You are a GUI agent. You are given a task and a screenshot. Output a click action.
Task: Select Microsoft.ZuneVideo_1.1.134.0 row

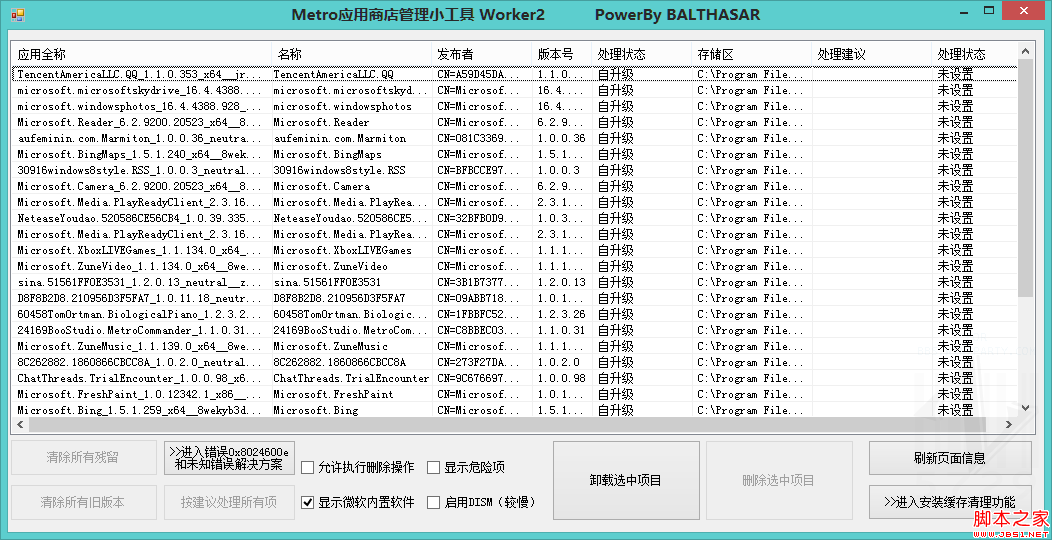(x=514, y=266)
